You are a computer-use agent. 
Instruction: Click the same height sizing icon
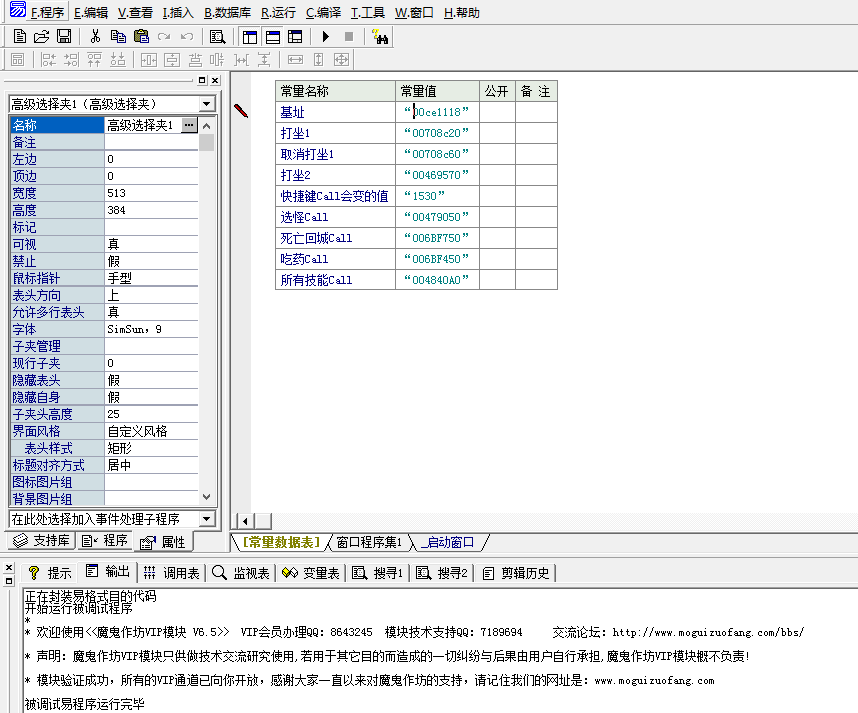point(318,60)
